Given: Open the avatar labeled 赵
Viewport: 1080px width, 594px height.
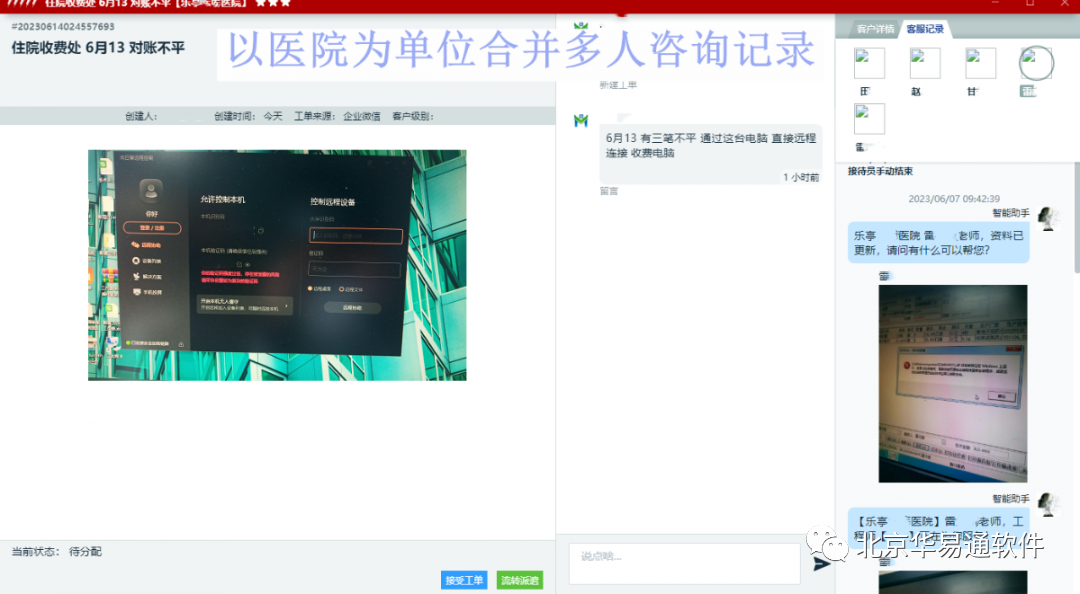Looking at the screenshot, I should (x=925, y=63).
